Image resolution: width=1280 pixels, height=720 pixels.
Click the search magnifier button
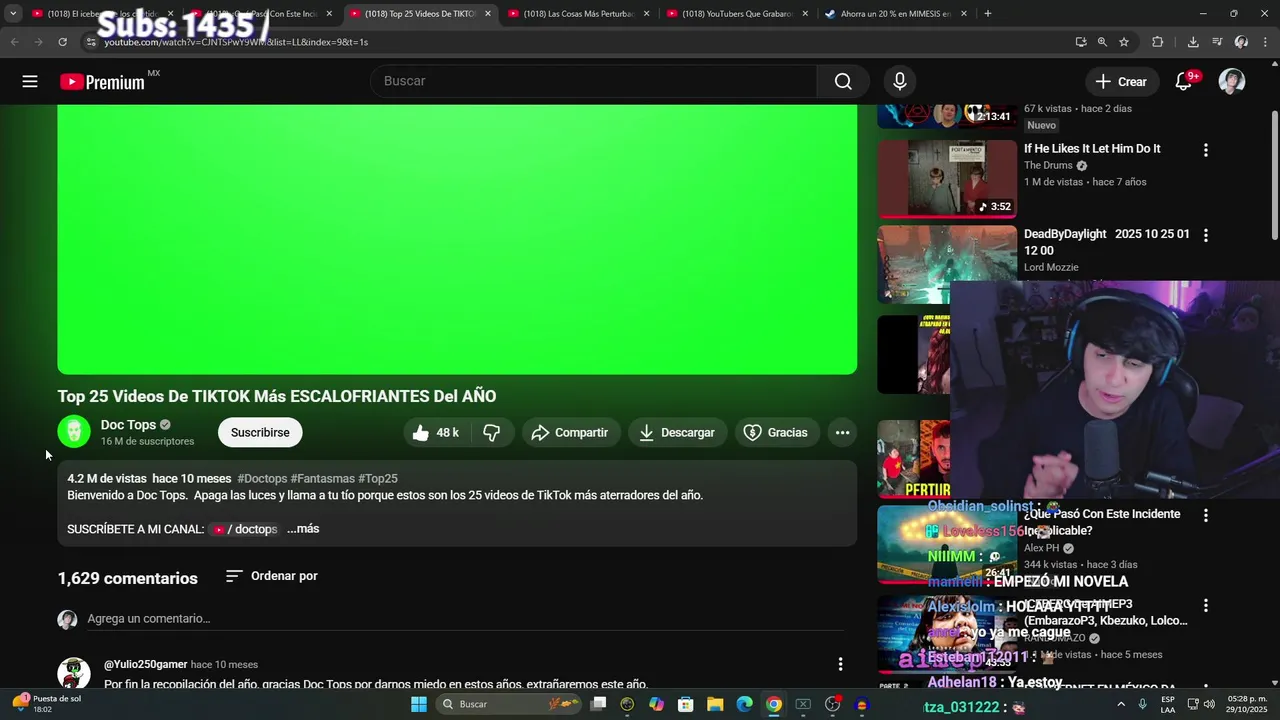point(843,81)
